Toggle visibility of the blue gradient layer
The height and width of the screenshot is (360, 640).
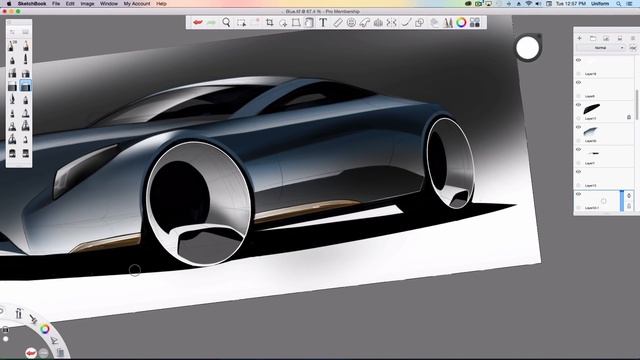pos(578,127)
